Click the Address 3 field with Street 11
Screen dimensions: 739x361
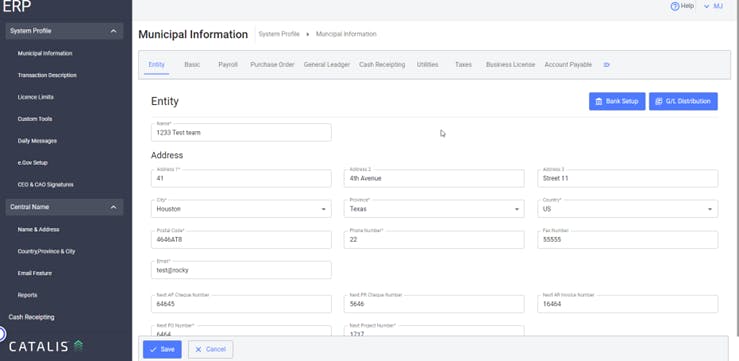(628, 179)
